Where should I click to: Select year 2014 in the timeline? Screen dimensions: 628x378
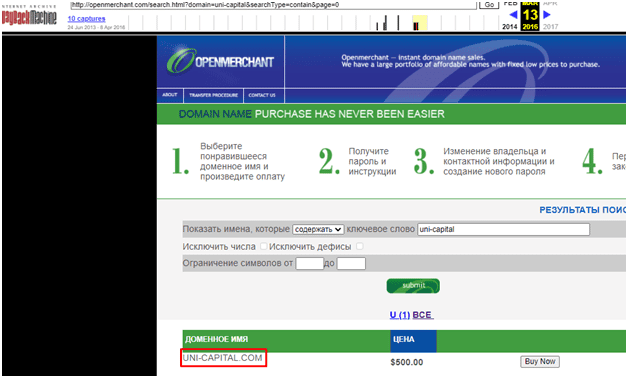coord(510,27)
